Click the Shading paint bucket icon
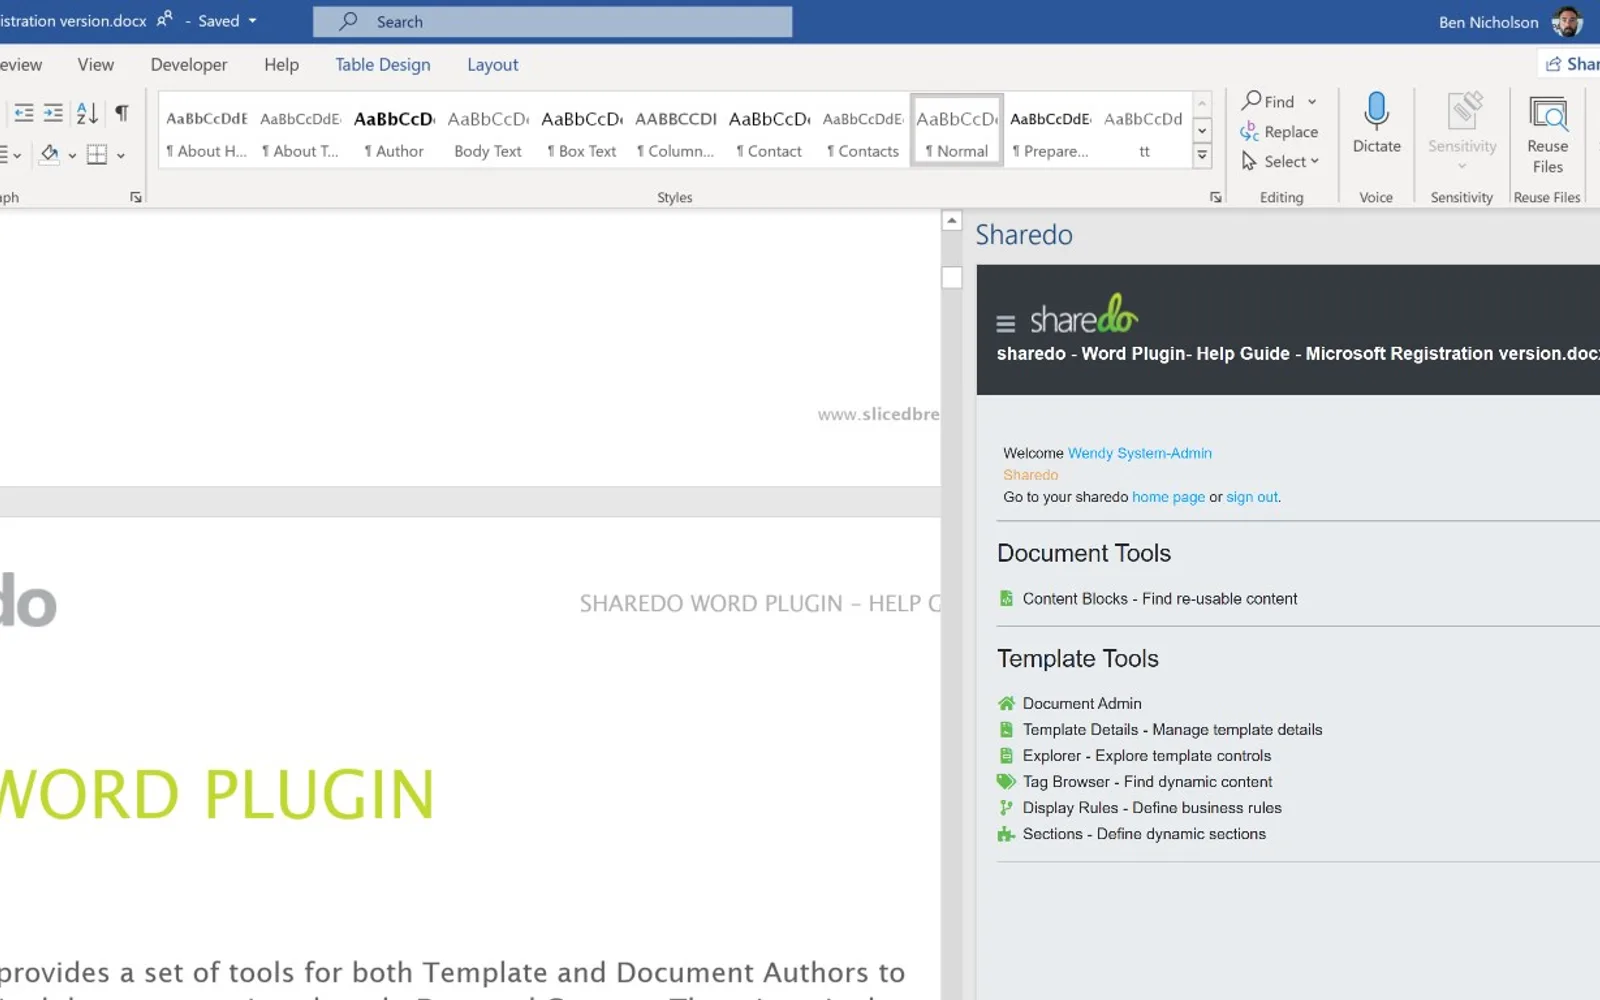This screenshot has height=1000, width=1600. click(x=48, y=154)
